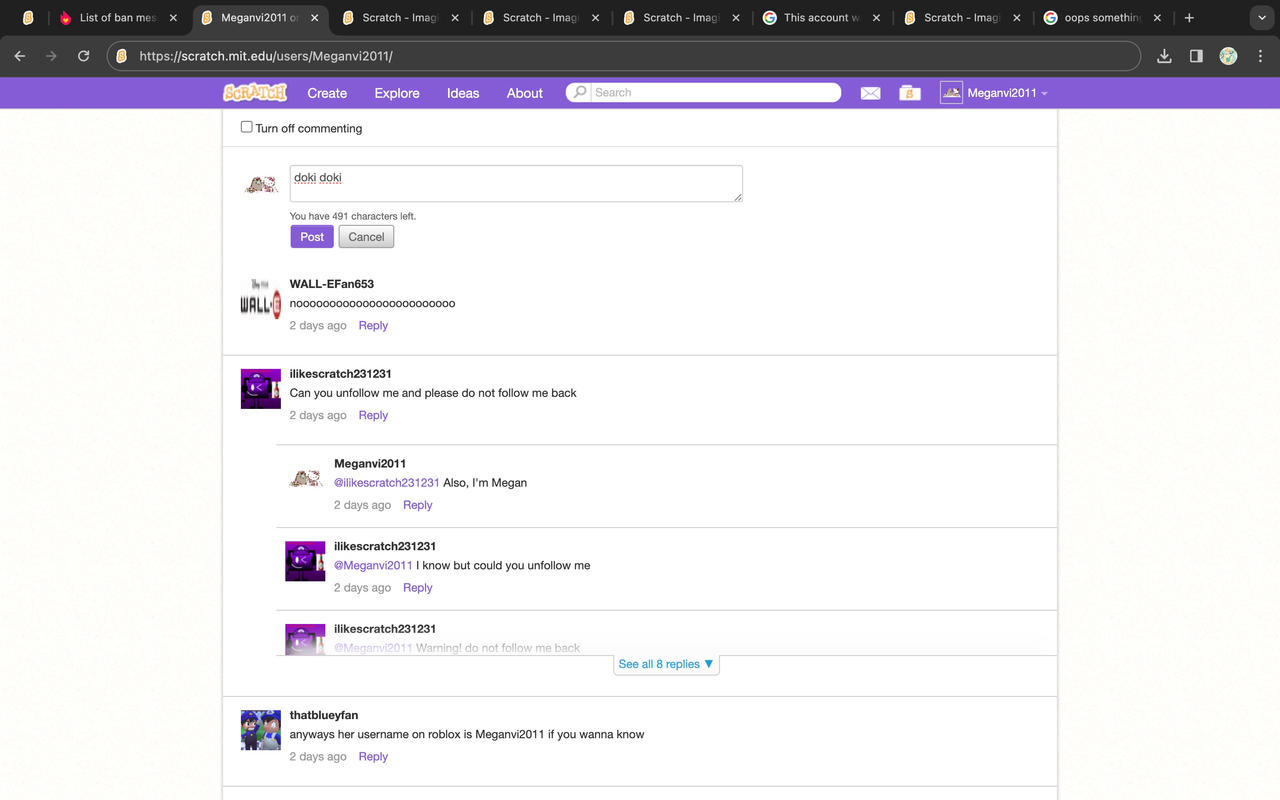1280x800 pixels.
Task: Click 'You have 491 characters left.' text
Action: coord(353,216)
